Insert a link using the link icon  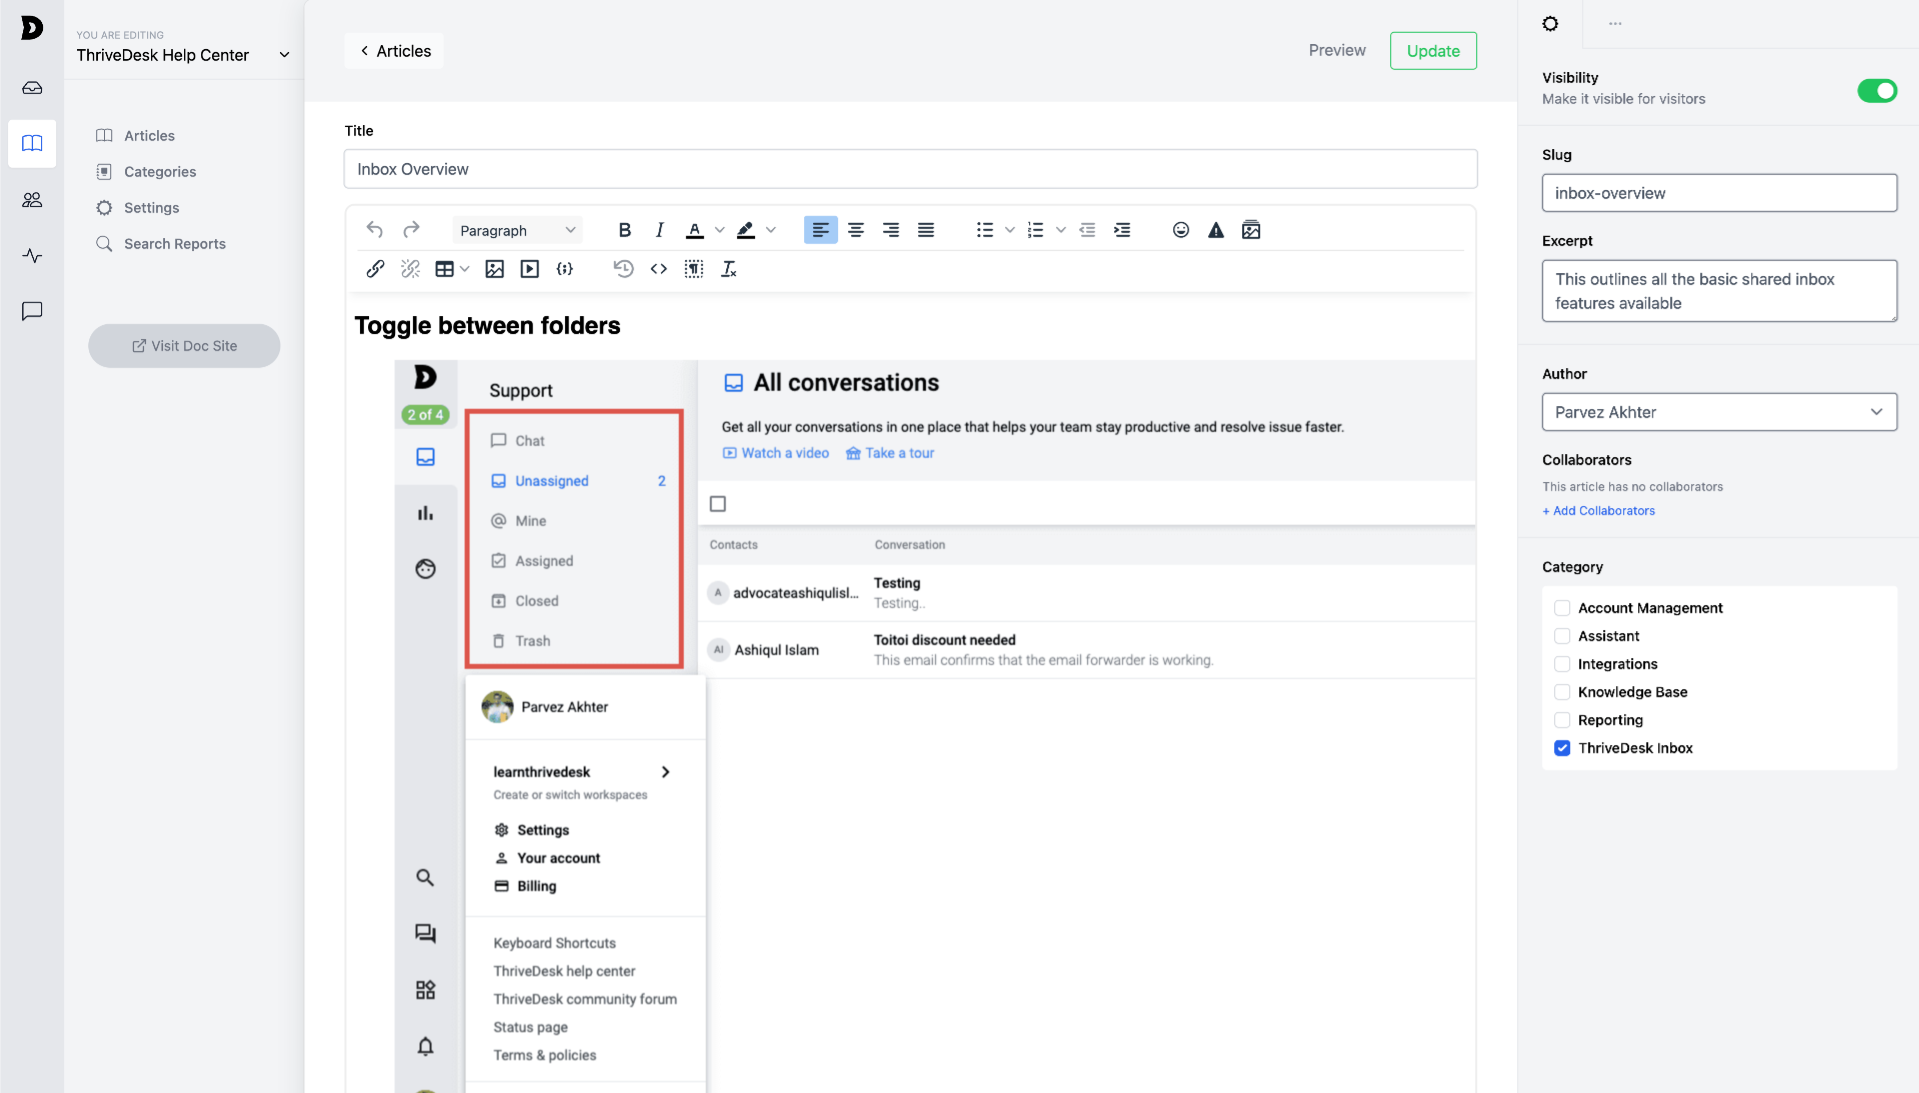pyautogui.click(x=375, y=269)
